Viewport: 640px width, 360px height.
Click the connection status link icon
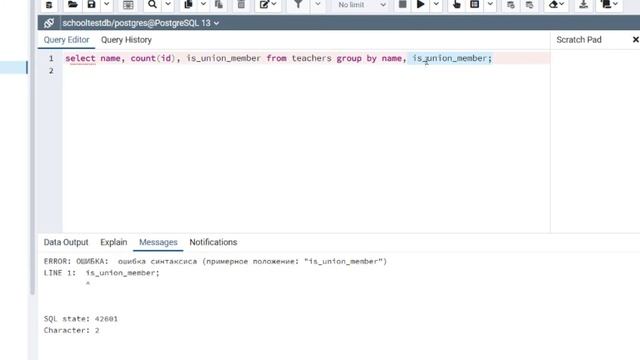[49, 23]
